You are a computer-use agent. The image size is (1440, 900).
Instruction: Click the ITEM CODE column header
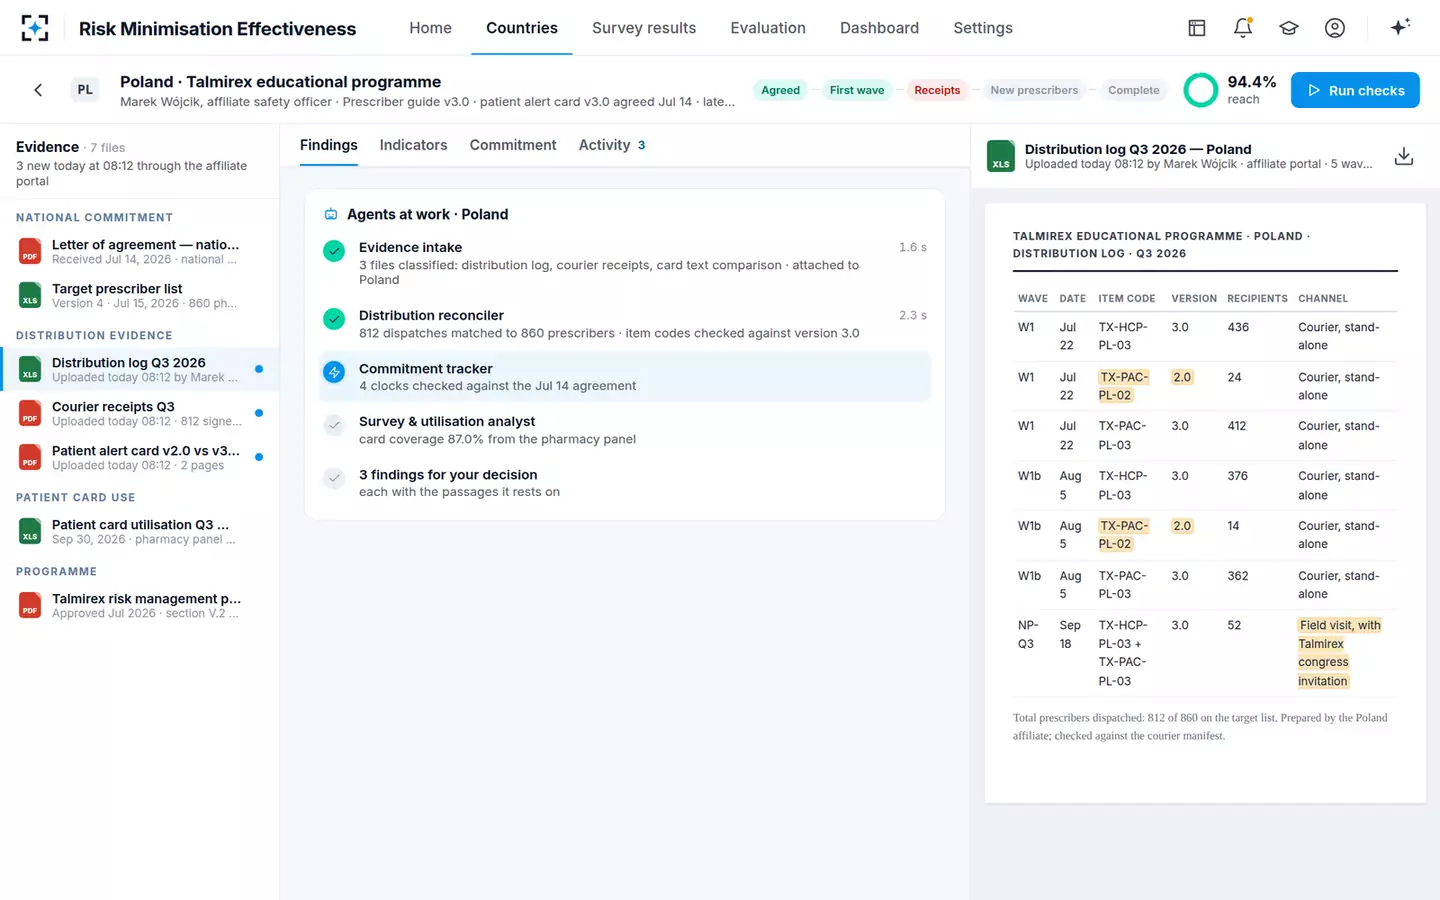1126,298
